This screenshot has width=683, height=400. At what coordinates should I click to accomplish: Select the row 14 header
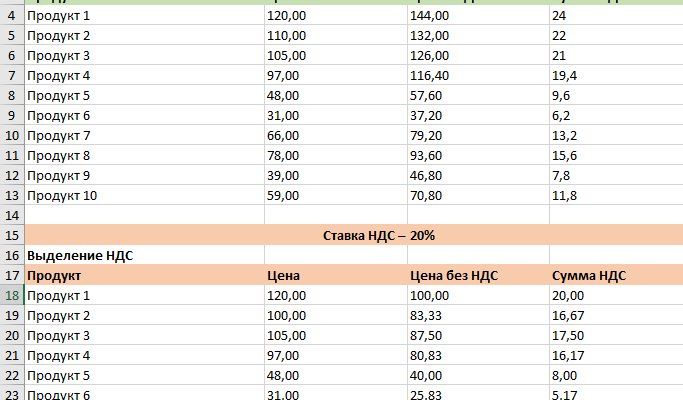click(12, 215)
